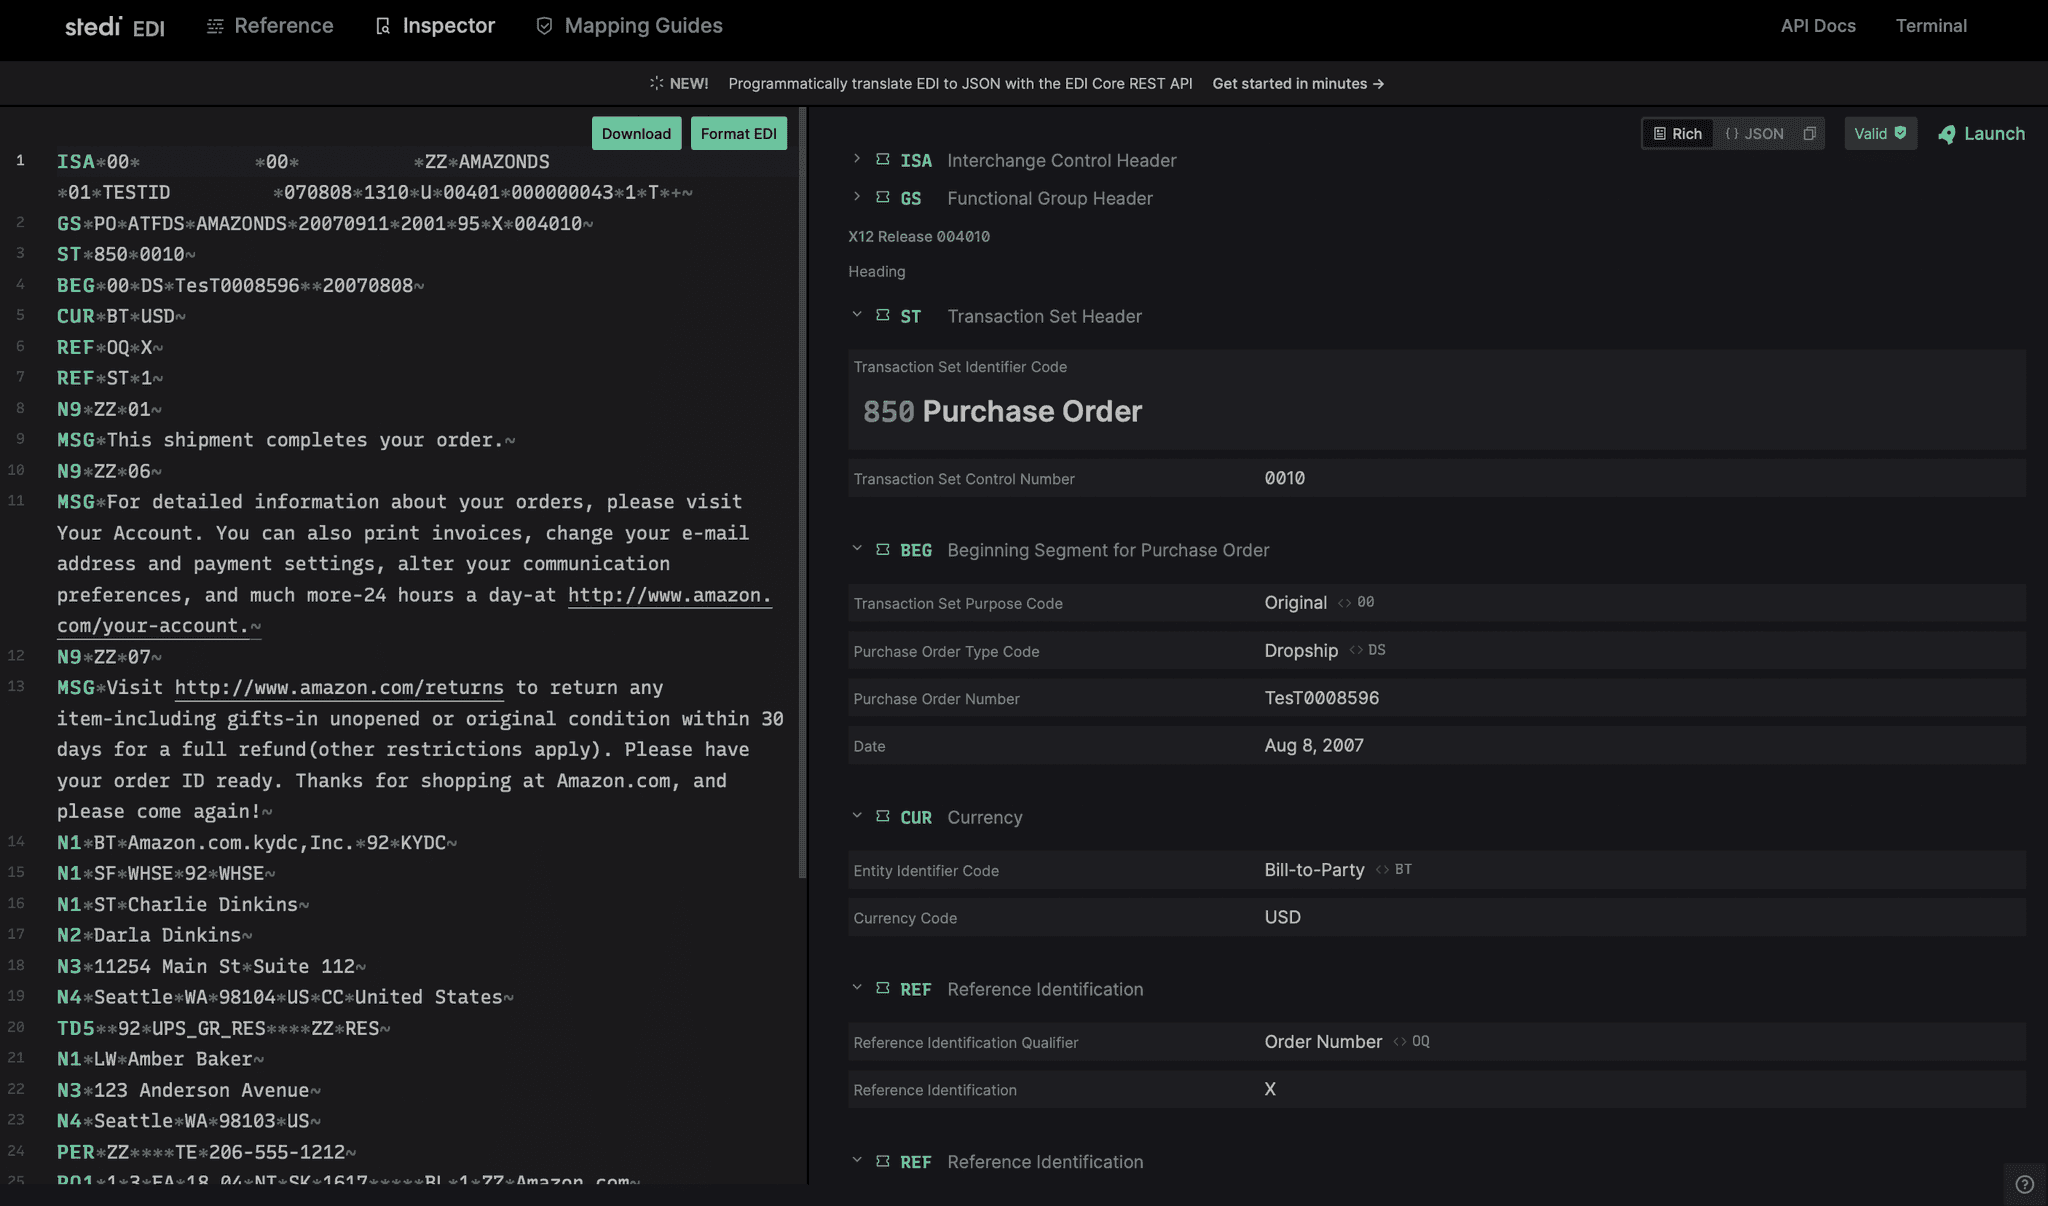Image resolution: width=2048 pixels, height=1206 pixels.
Task: Click the segment ticket icon next to ST
Action: tap(883, 316)
